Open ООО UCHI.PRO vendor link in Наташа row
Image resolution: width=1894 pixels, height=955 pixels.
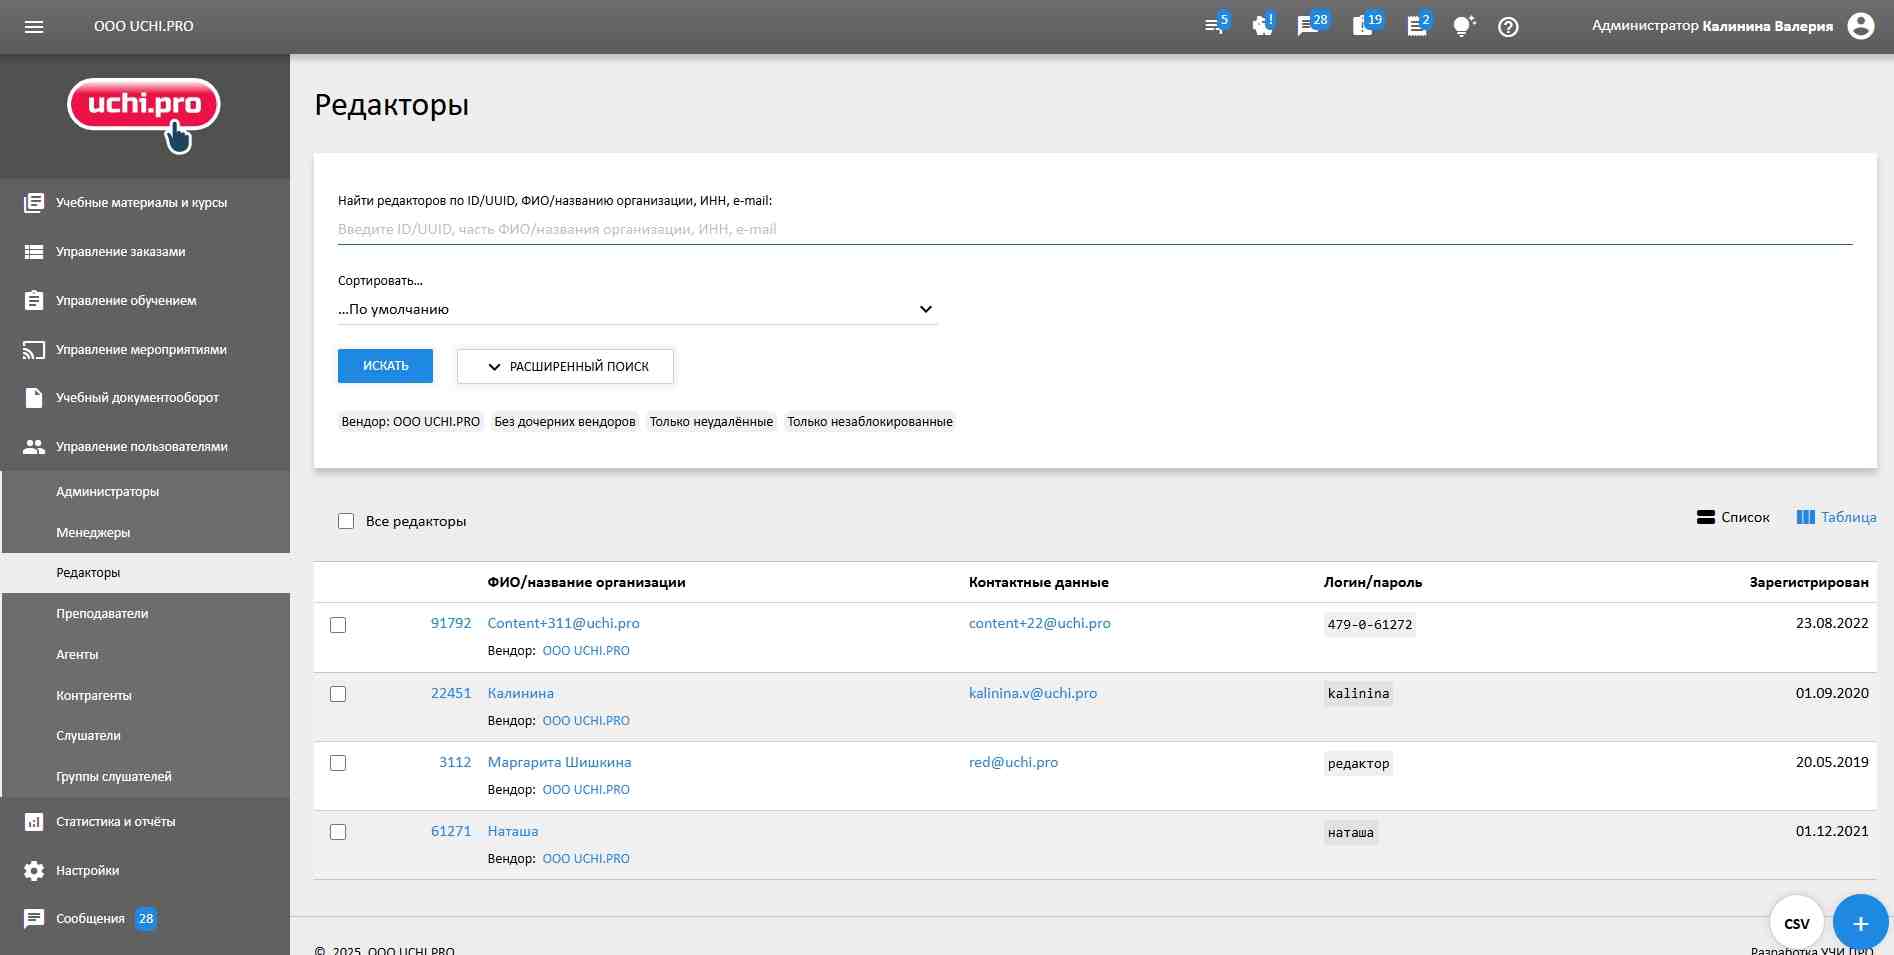(586, 859)
